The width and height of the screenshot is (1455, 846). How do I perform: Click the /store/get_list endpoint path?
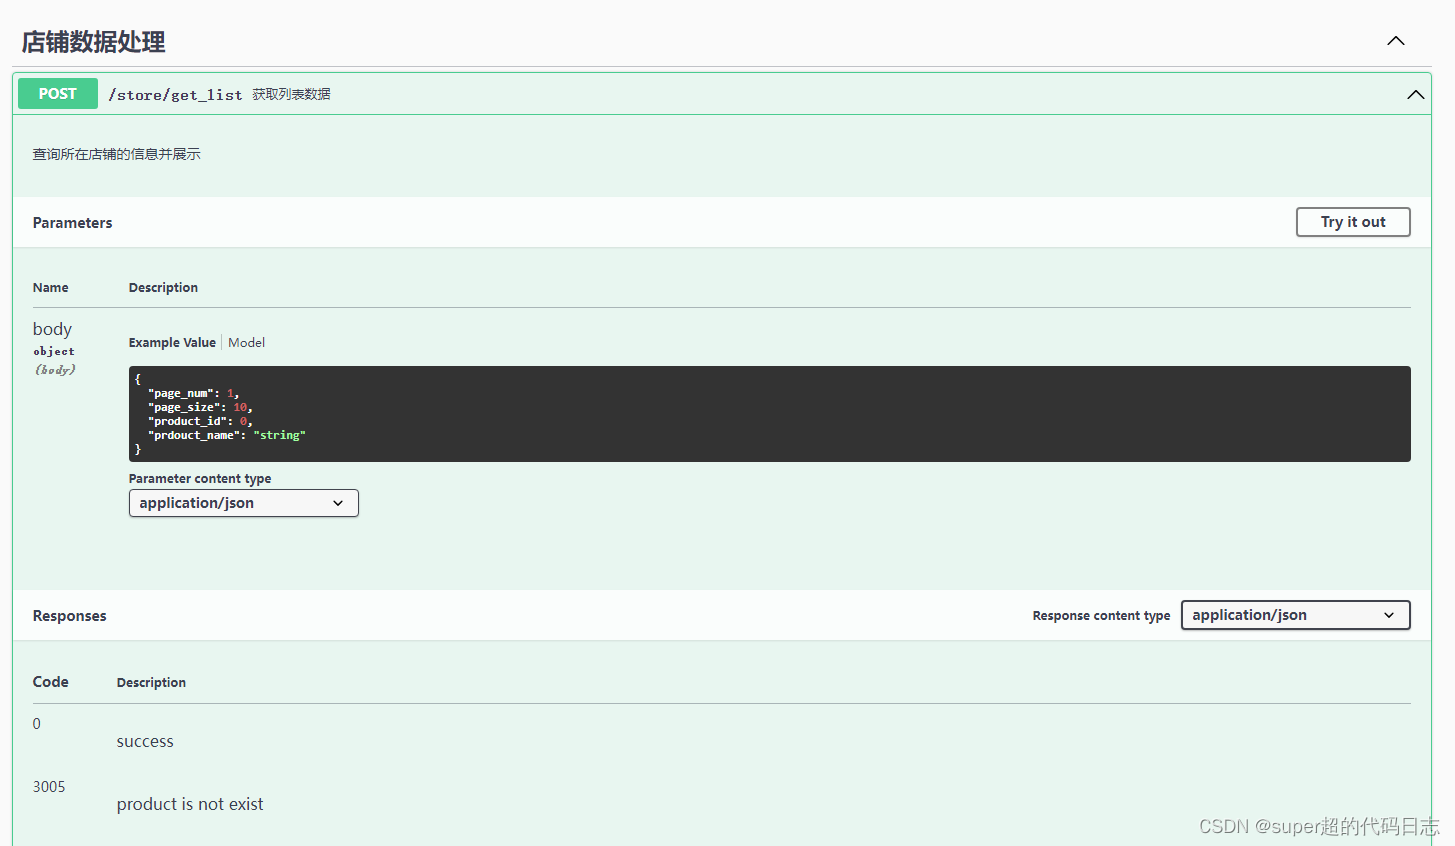point(176,95)
